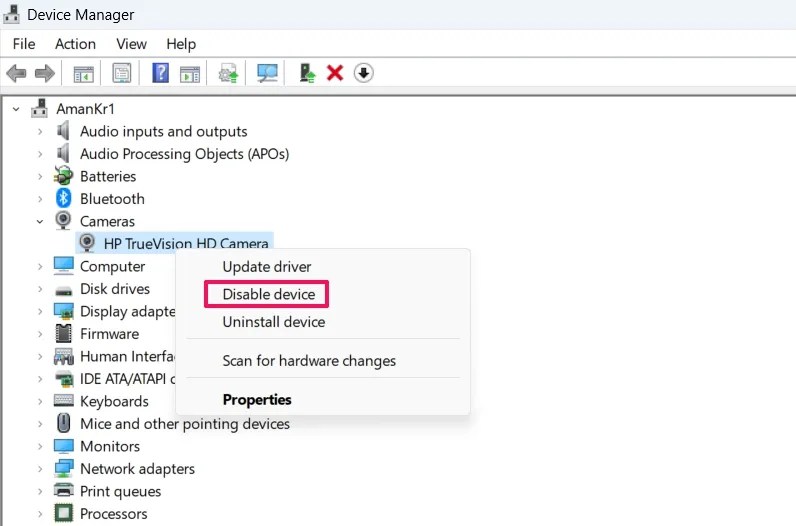Click the Disable device down-arrow icon

point(363,73)
